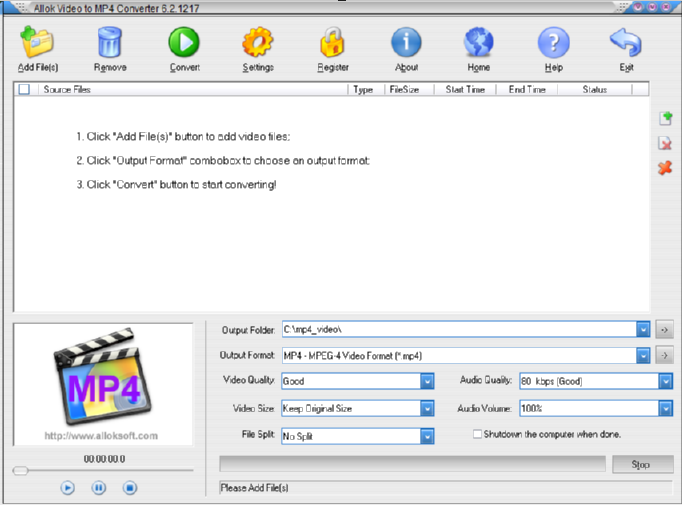Click the Register padlock icon
This screenshot has height=505, width=682.
332,42
